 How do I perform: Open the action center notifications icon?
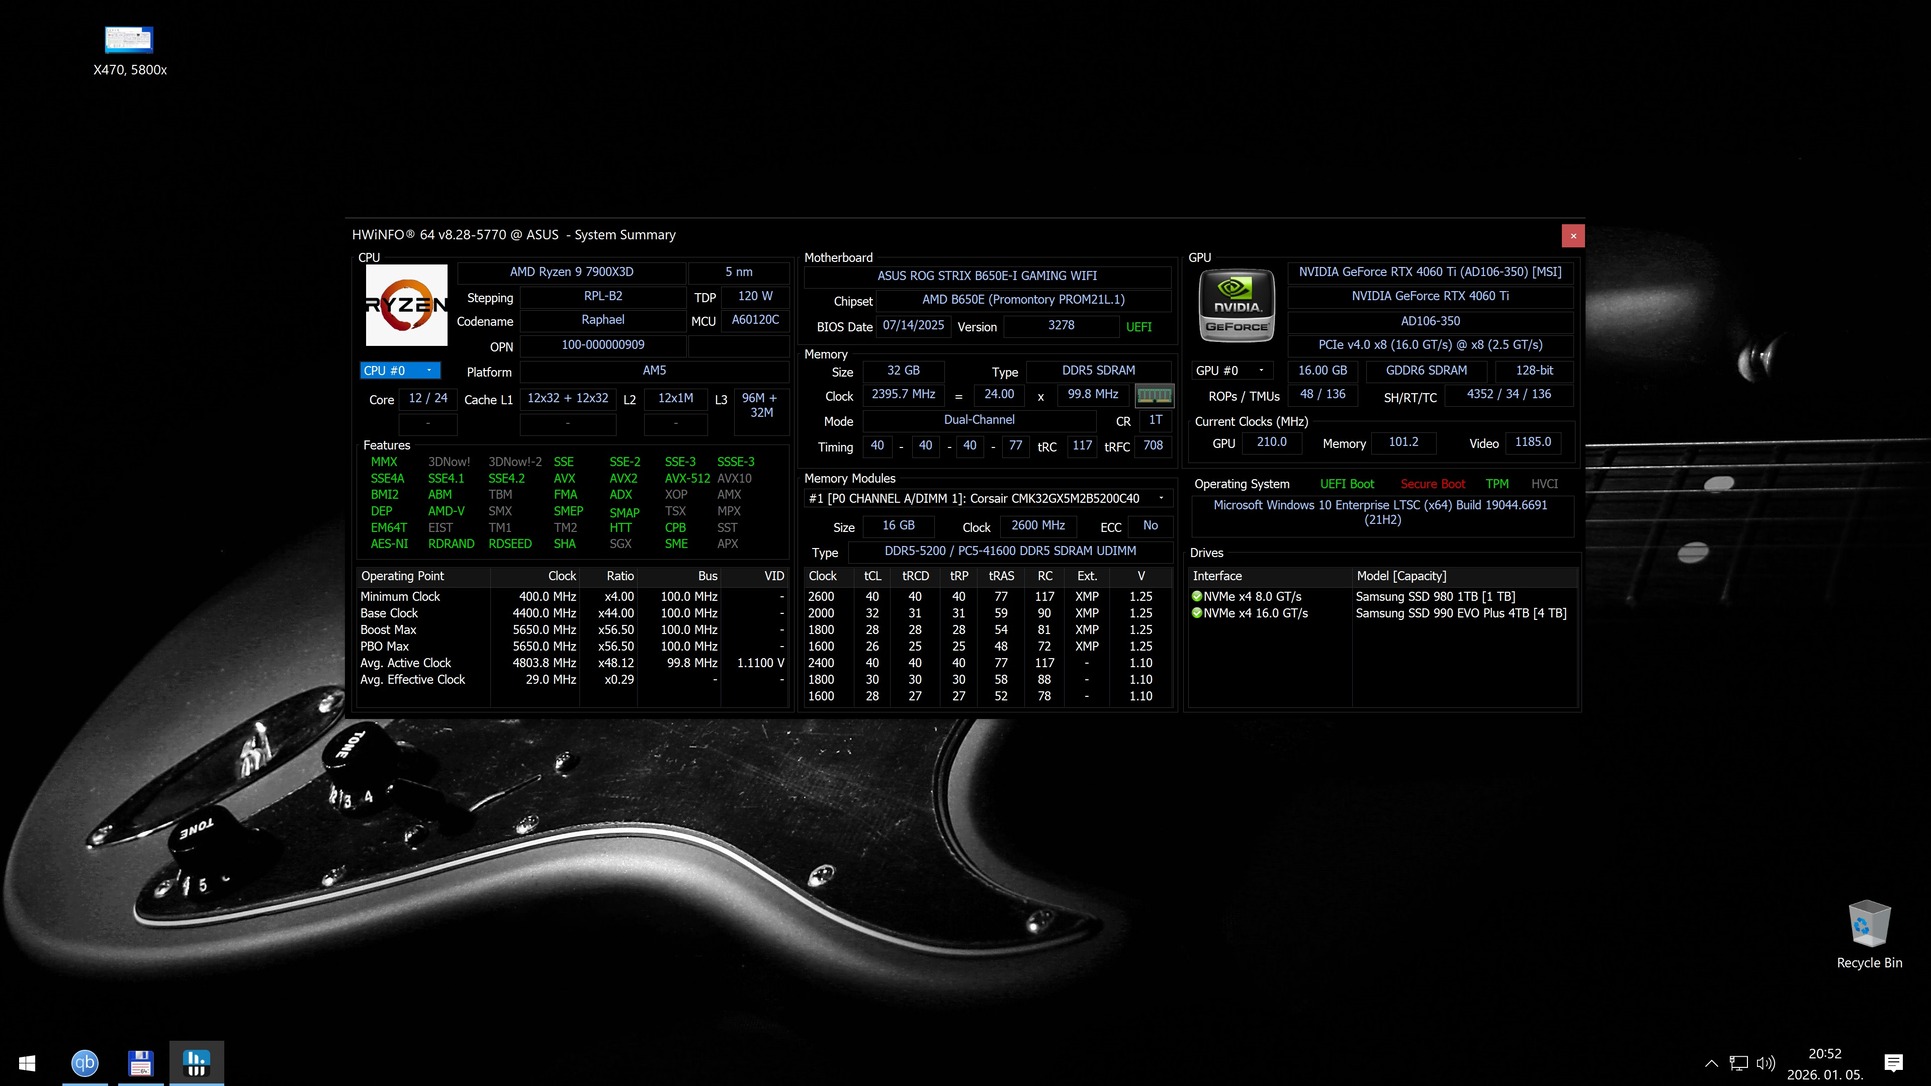coord(1892,1063)
